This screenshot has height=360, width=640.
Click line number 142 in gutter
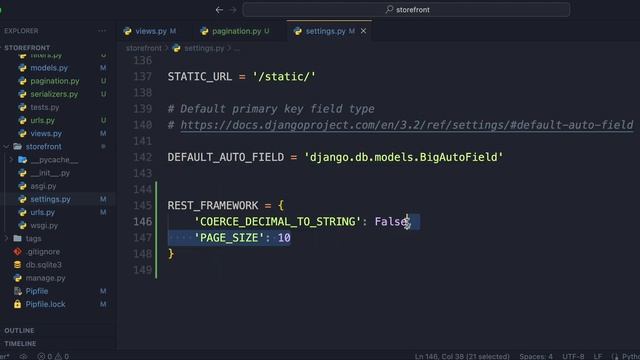tap(142, 158)
